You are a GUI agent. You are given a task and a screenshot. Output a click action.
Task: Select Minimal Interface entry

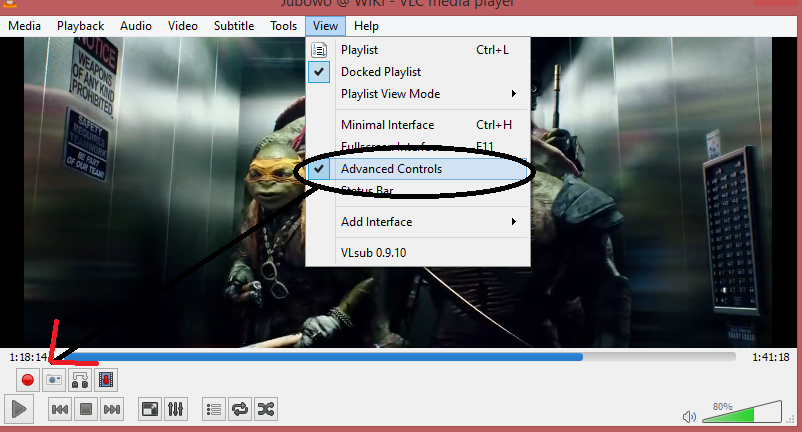(x=418, y=124)
